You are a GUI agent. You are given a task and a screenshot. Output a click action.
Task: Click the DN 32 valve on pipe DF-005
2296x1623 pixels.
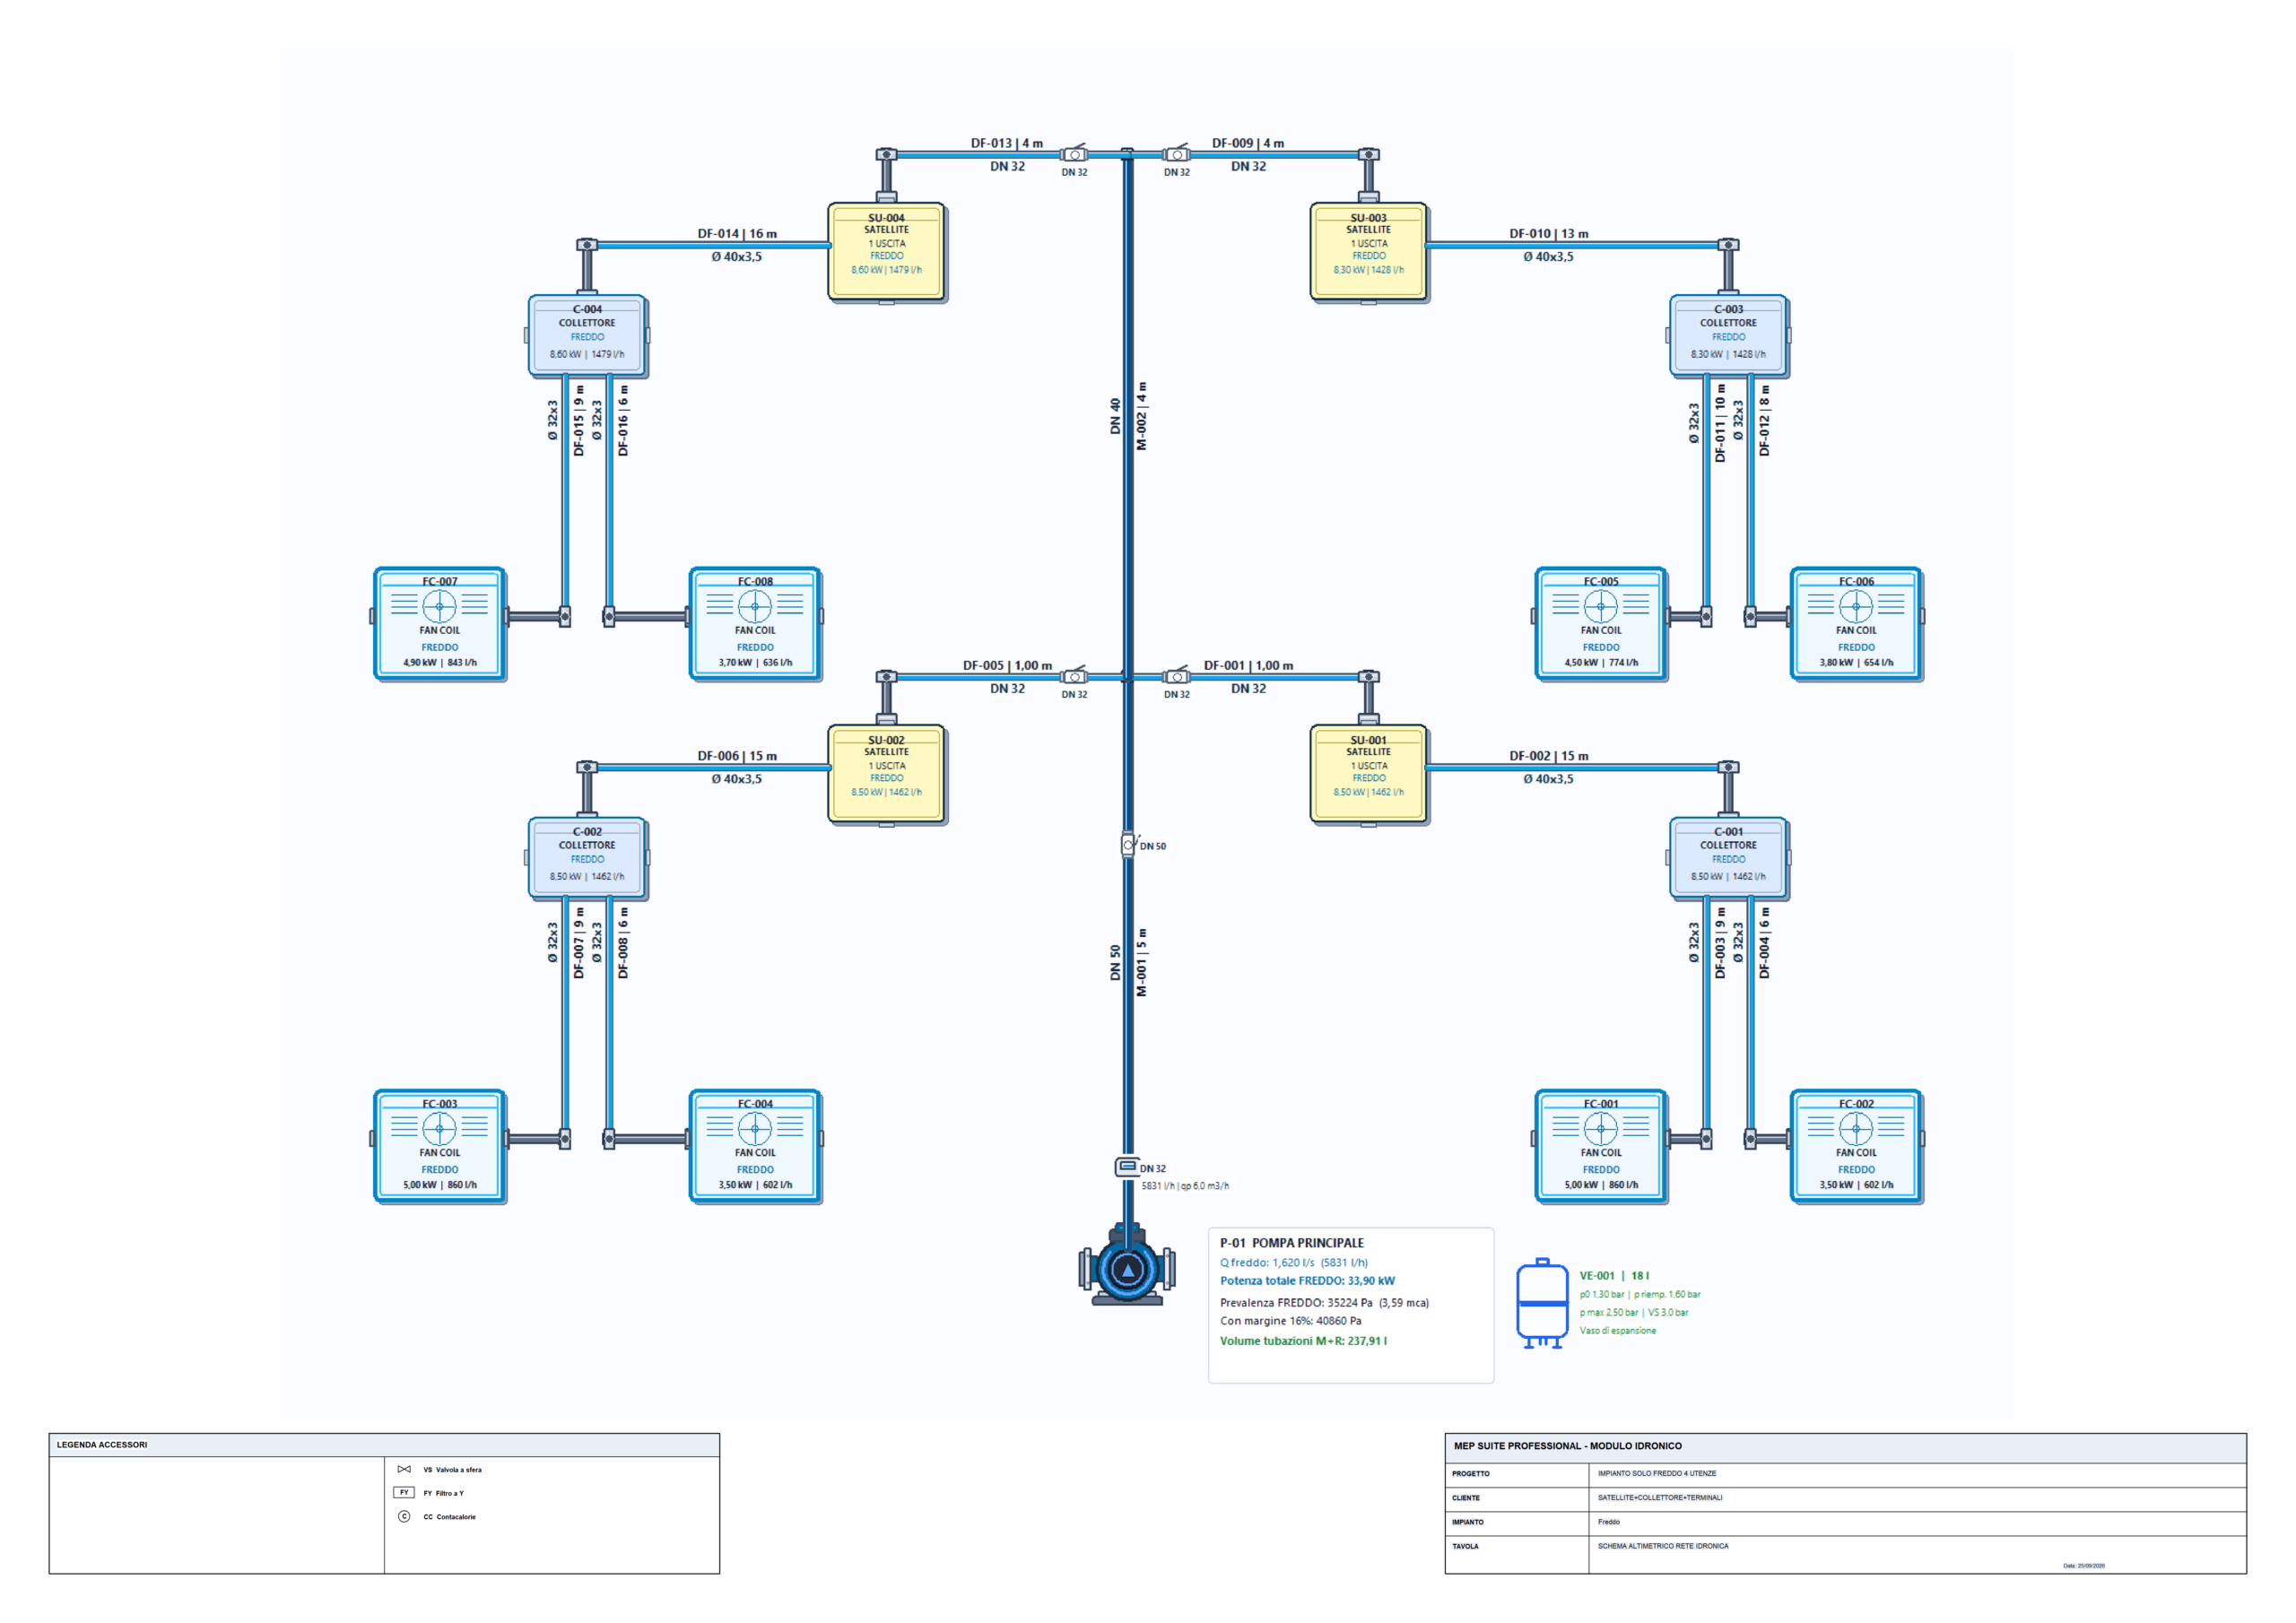click(x=1074, y=676)
